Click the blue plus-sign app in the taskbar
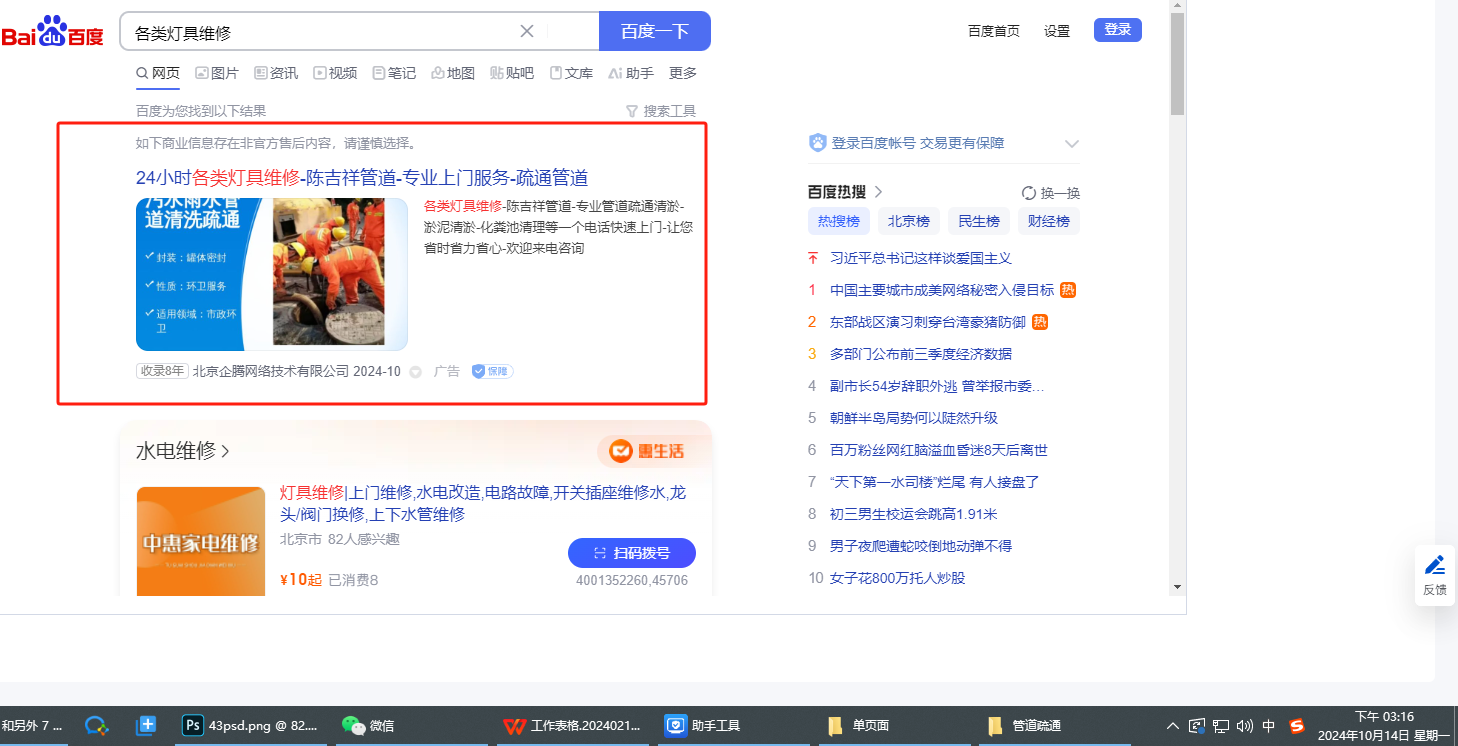This screenshot has height=746, width=1458. coord(147,726)
